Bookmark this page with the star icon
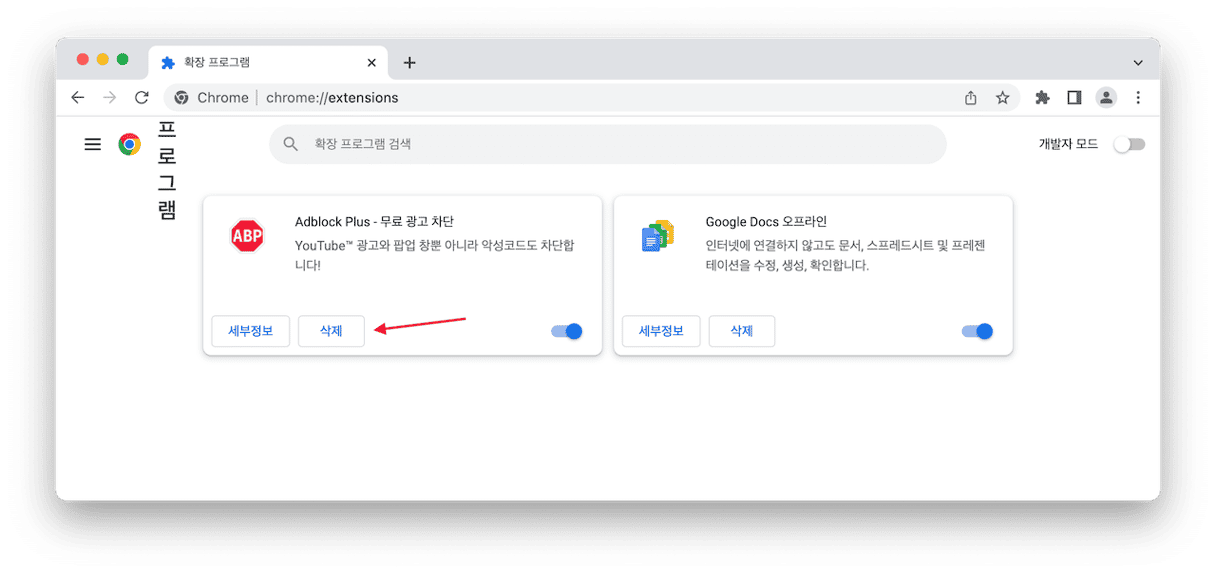The height and width of the screenshot is (574, 1216). click(x=1002, y=97)
